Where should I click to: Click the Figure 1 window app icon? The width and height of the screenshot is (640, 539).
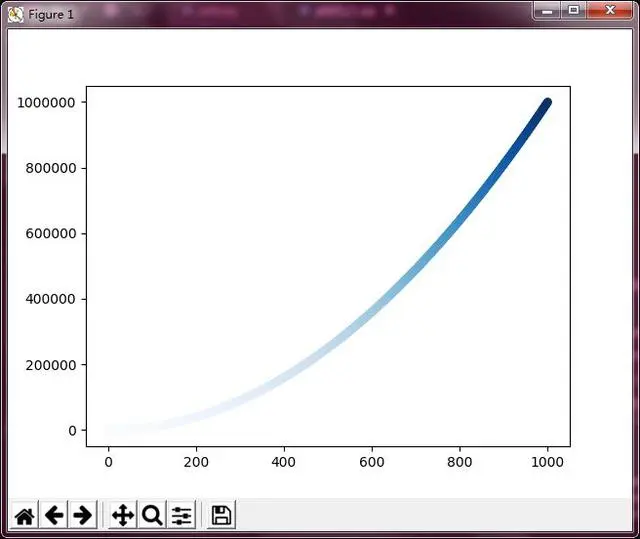[16, 15]
